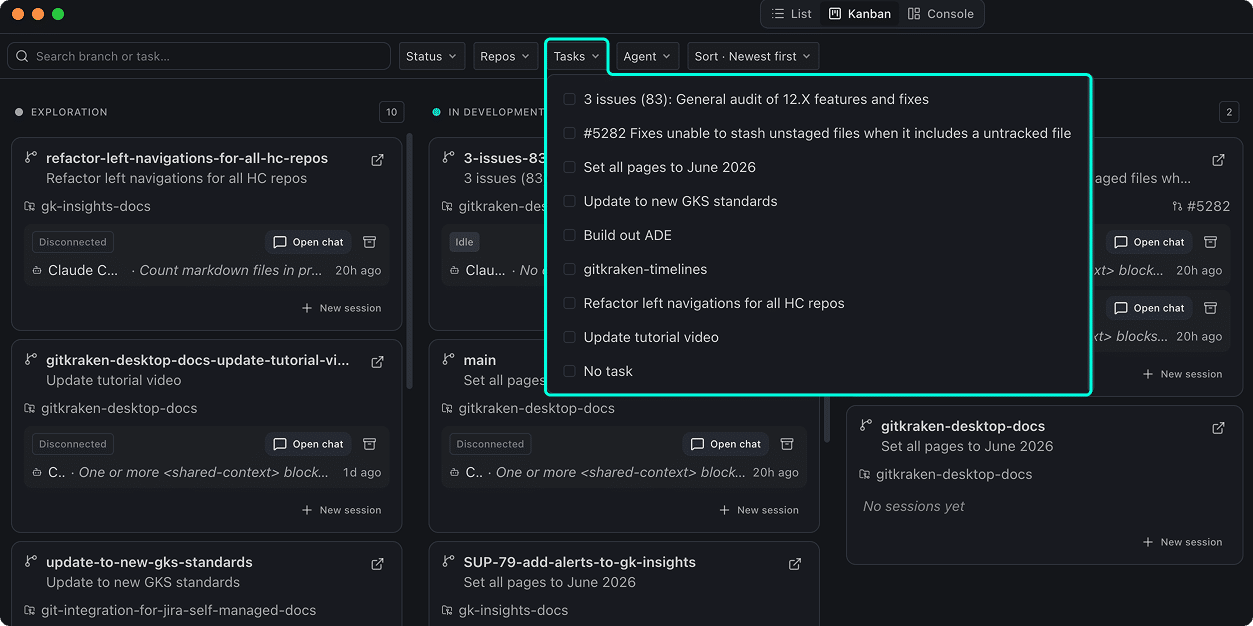Start new session in the main card
Image resolution: width=1253 pixels, height=626 pixels.
point(759,510)
